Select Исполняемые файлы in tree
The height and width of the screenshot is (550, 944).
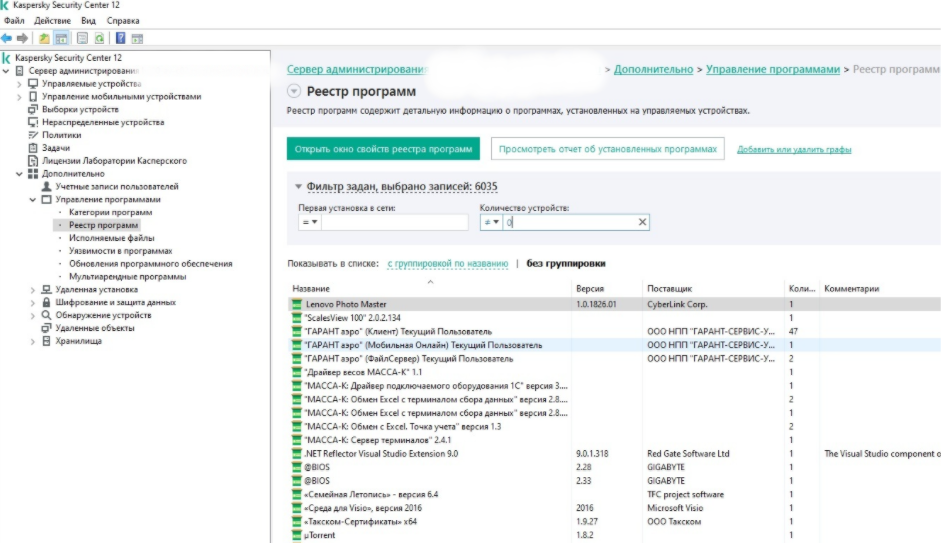111,238
